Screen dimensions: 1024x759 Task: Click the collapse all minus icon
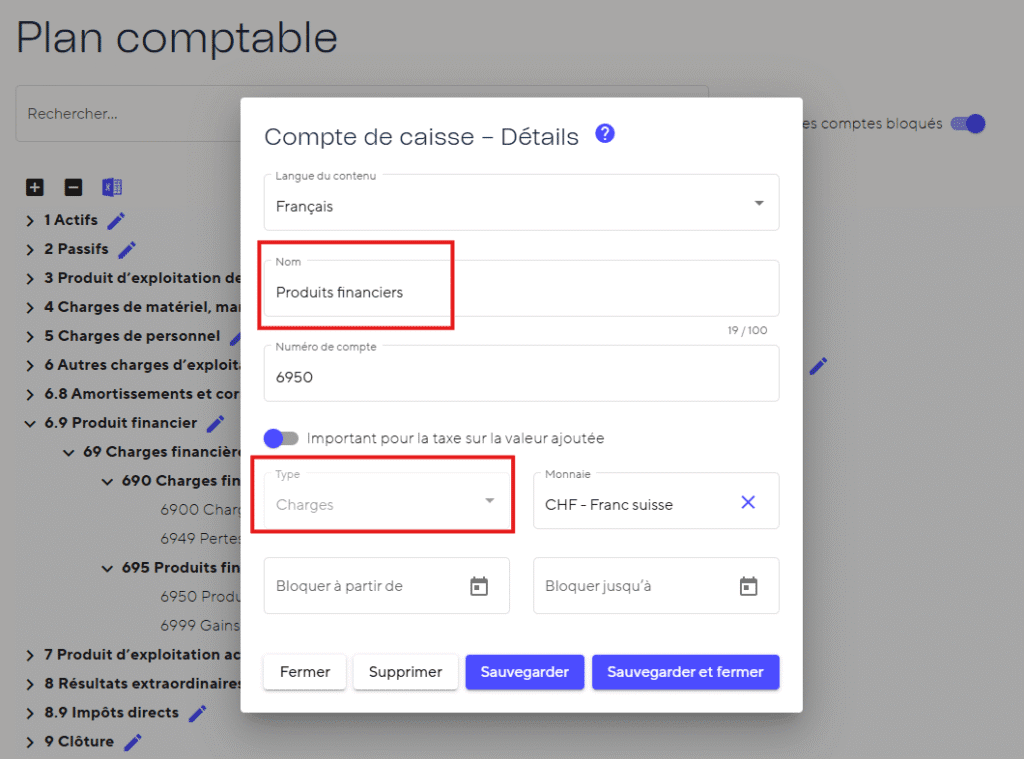pos(73,187)
